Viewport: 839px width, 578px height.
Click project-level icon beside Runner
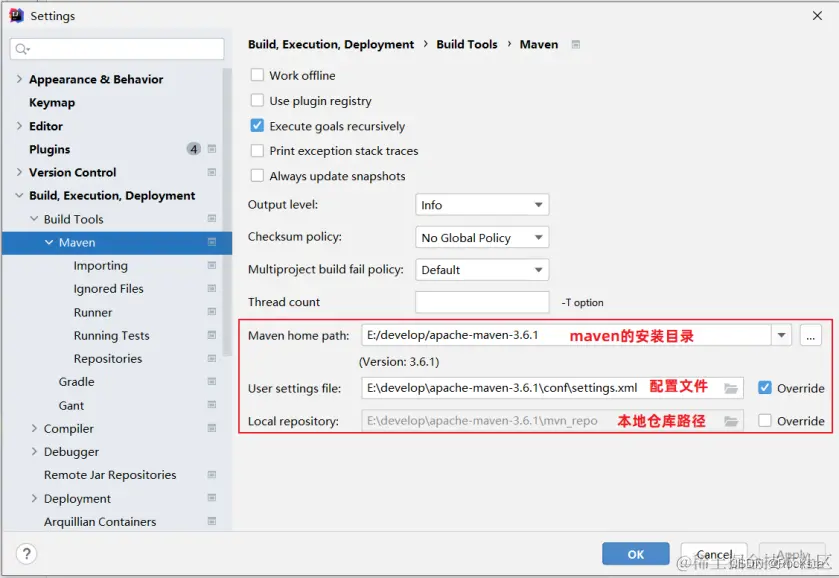tap(212, 312)
